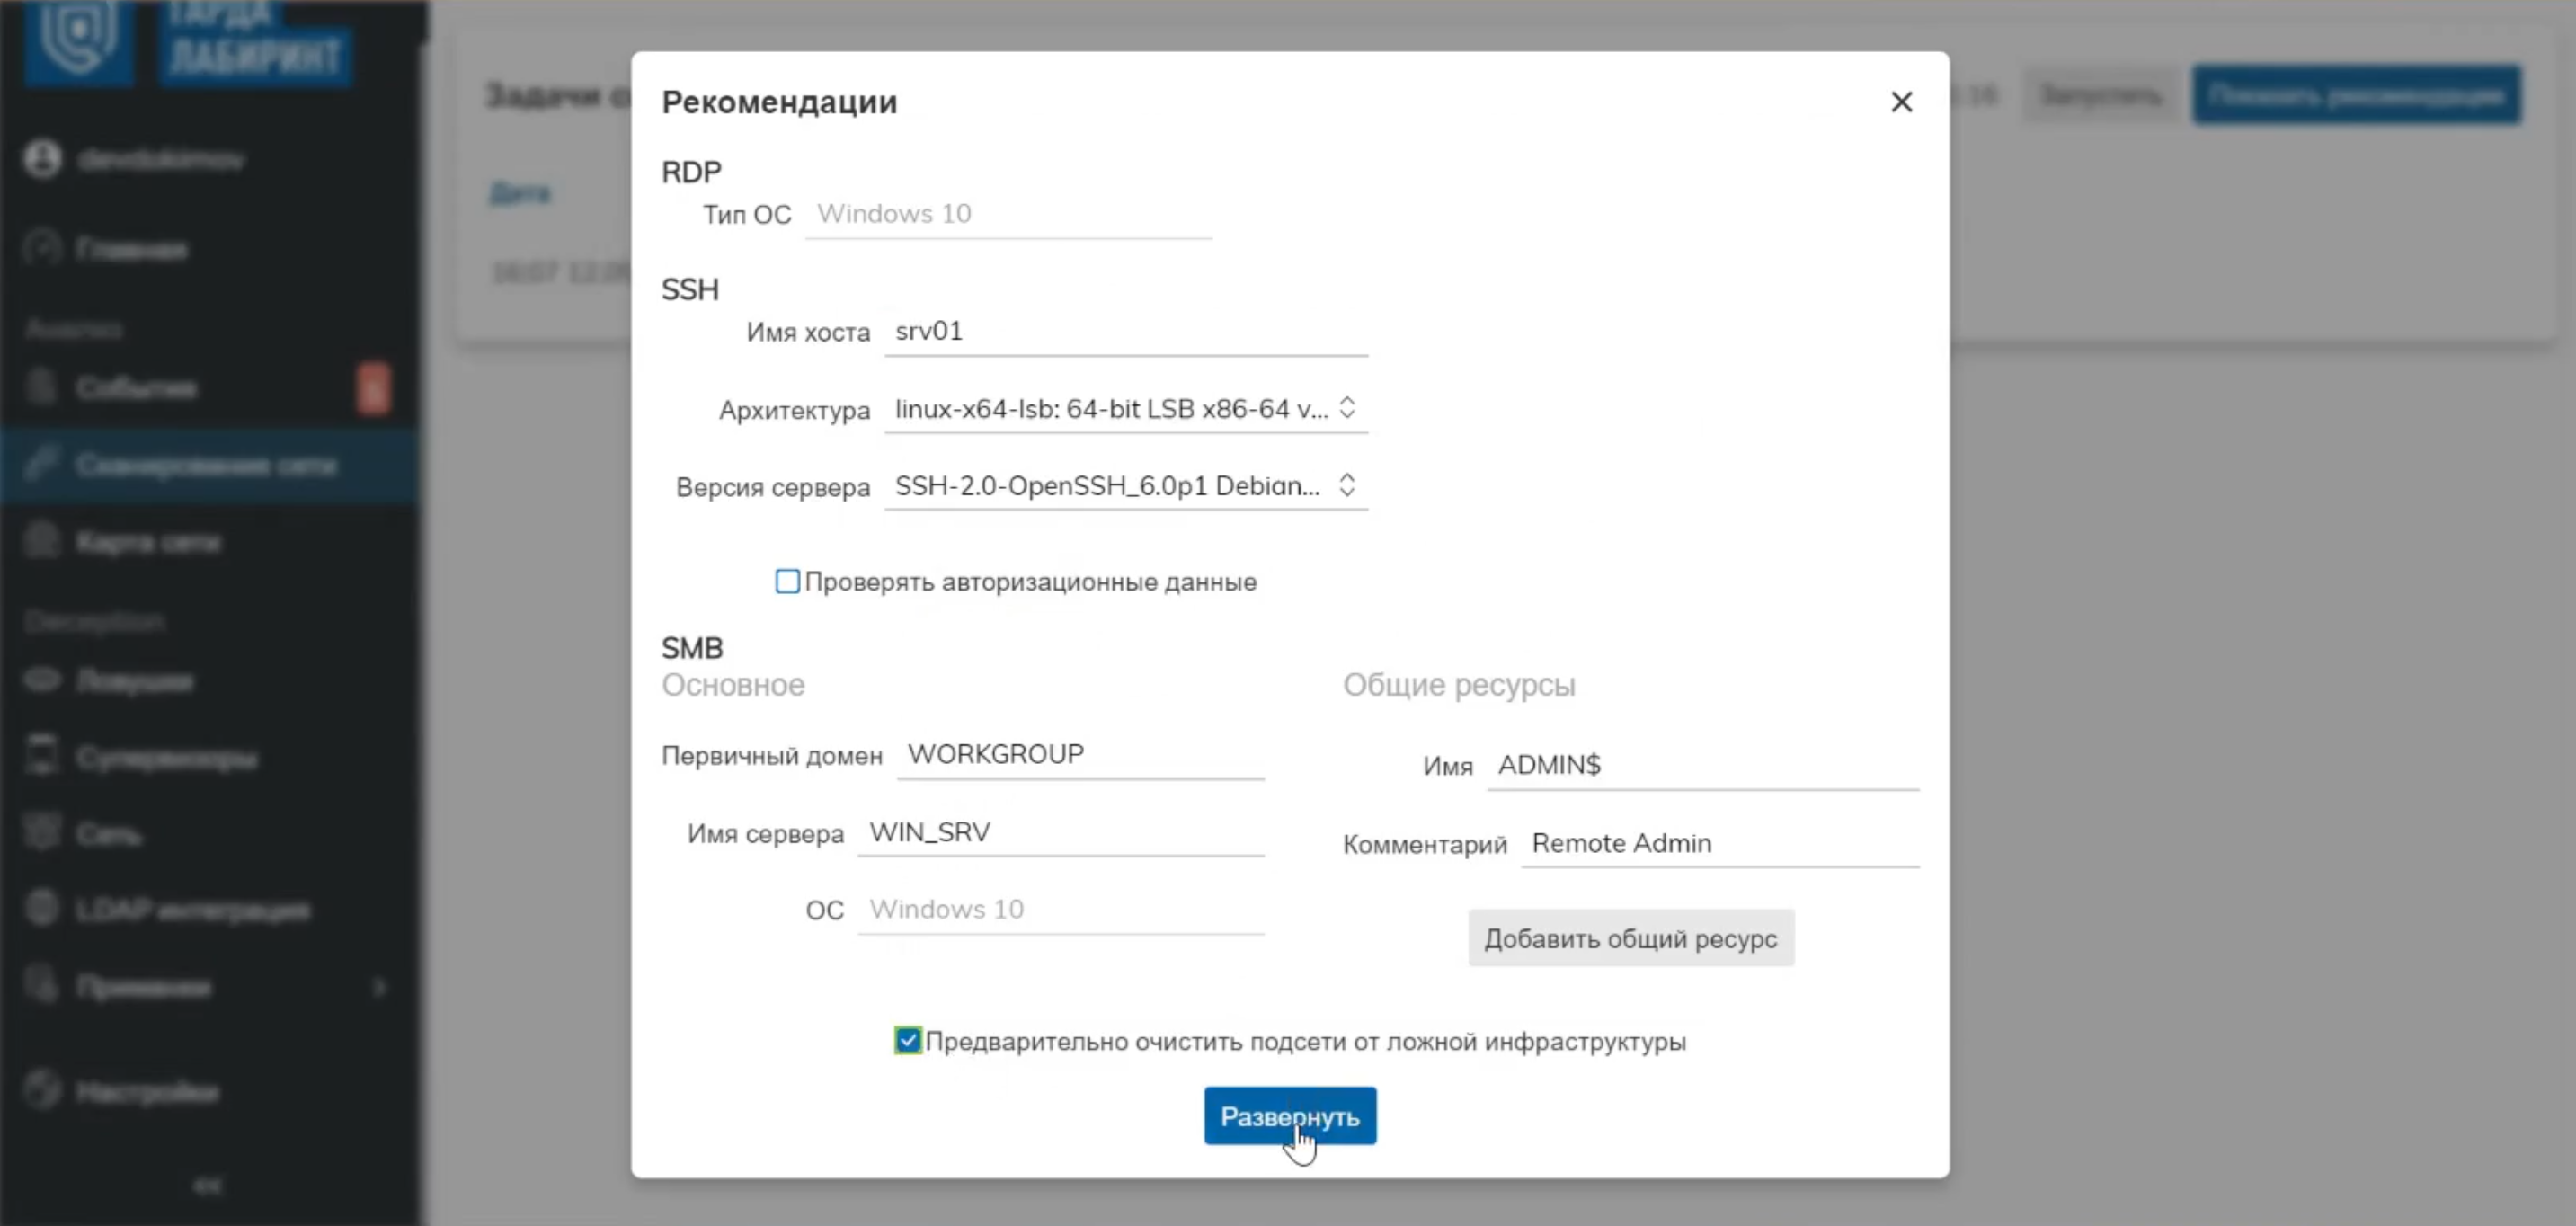Click the traps eye icon in sidebar

point(42,680)
